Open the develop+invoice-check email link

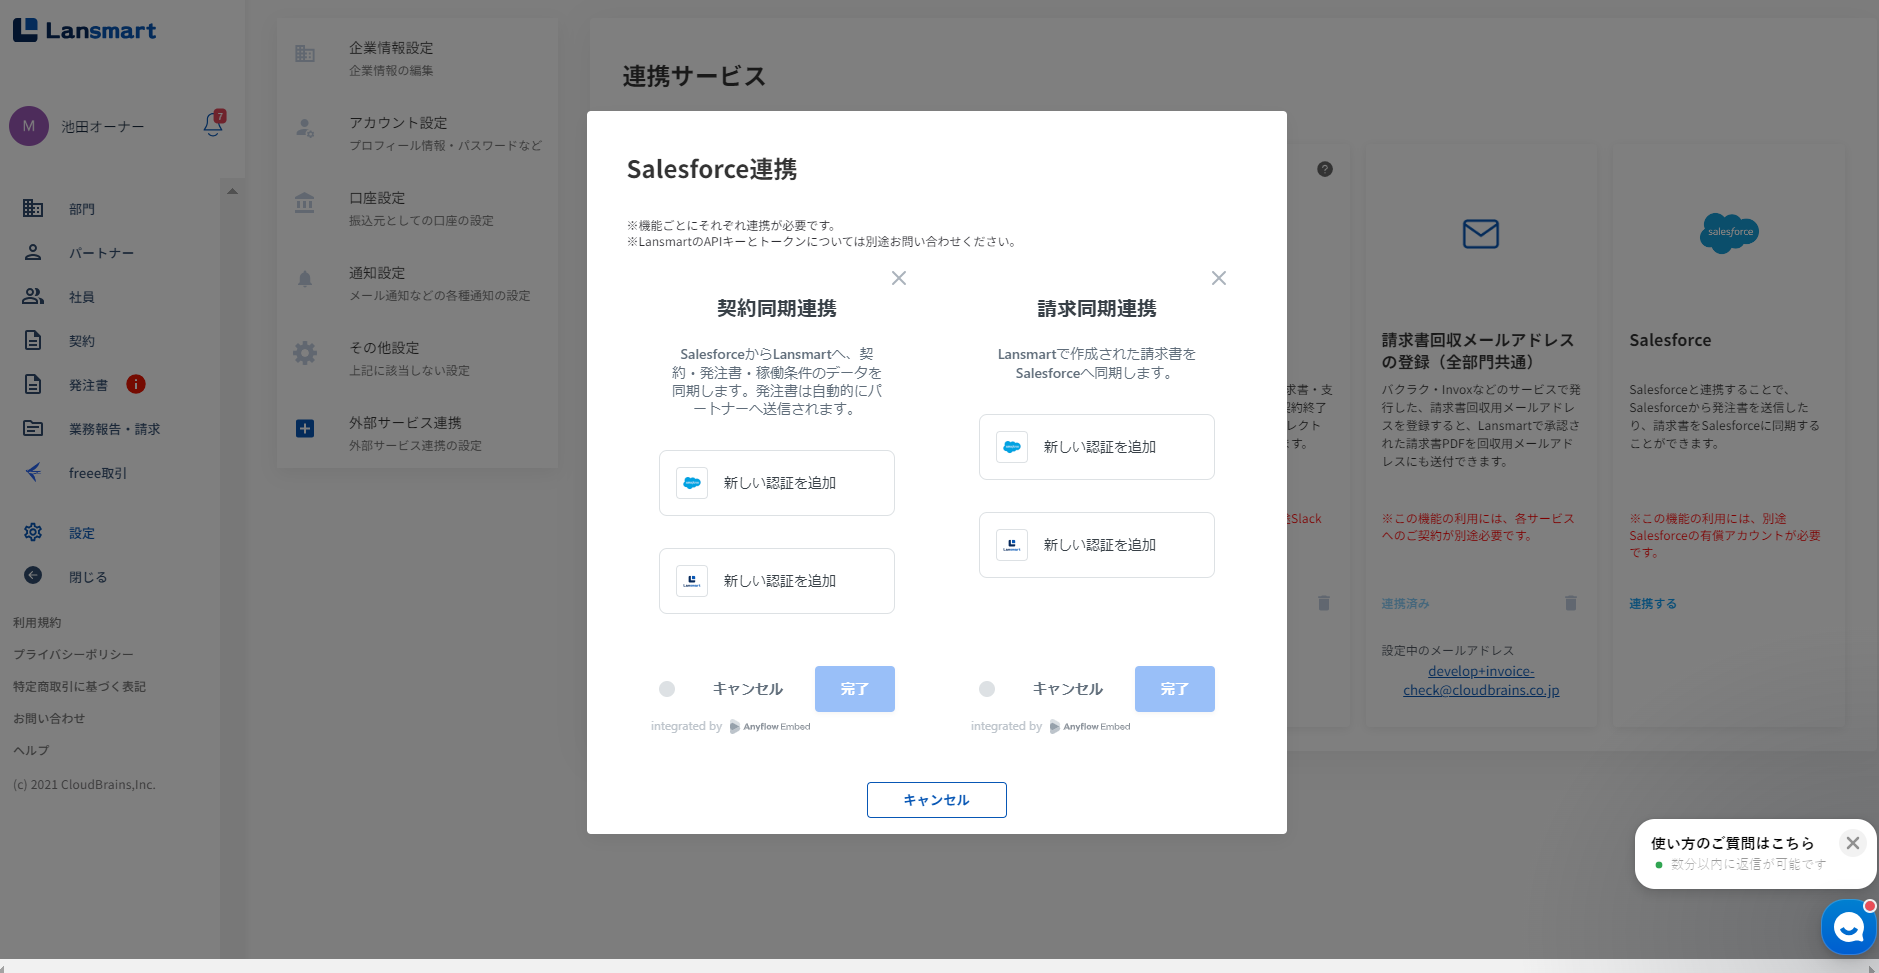[1481, 680]
